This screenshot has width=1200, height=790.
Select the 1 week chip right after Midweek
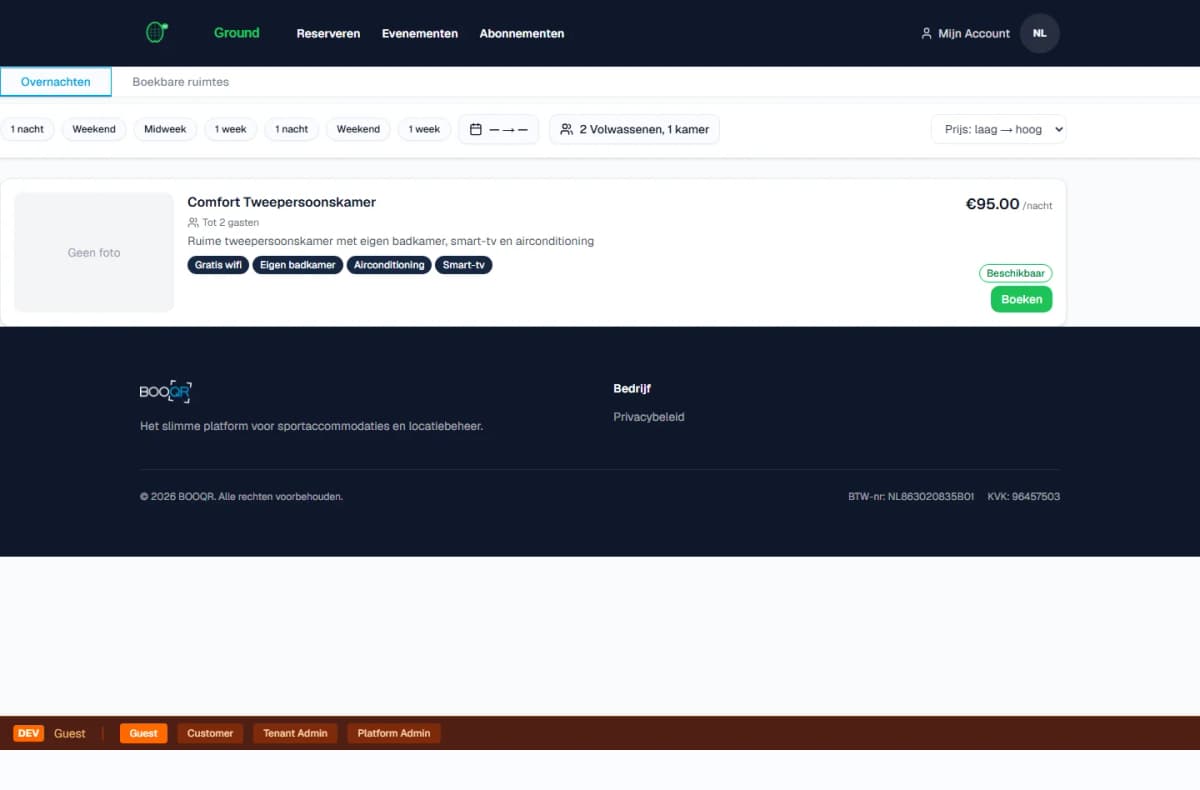[x=231, y=129]
